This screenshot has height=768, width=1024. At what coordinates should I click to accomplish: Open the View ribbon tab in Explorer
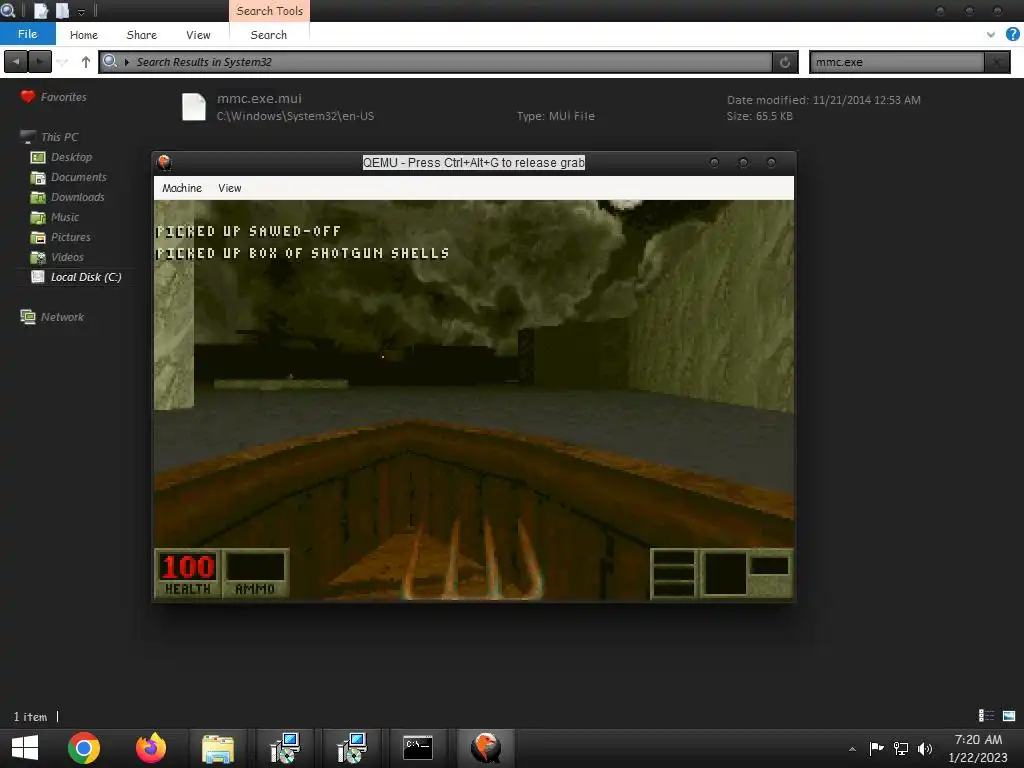198,35
